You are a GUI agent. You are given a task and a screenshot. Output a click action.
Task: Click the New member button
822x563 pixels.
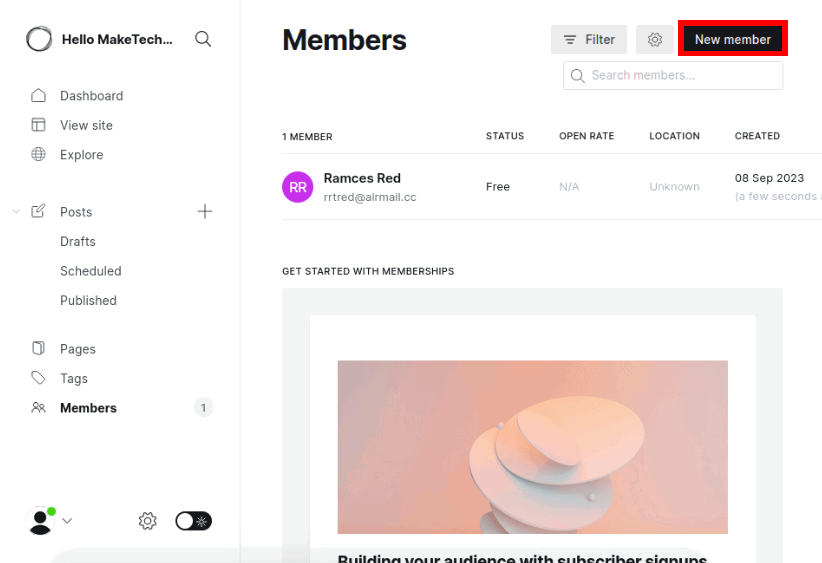pos(733,40)
